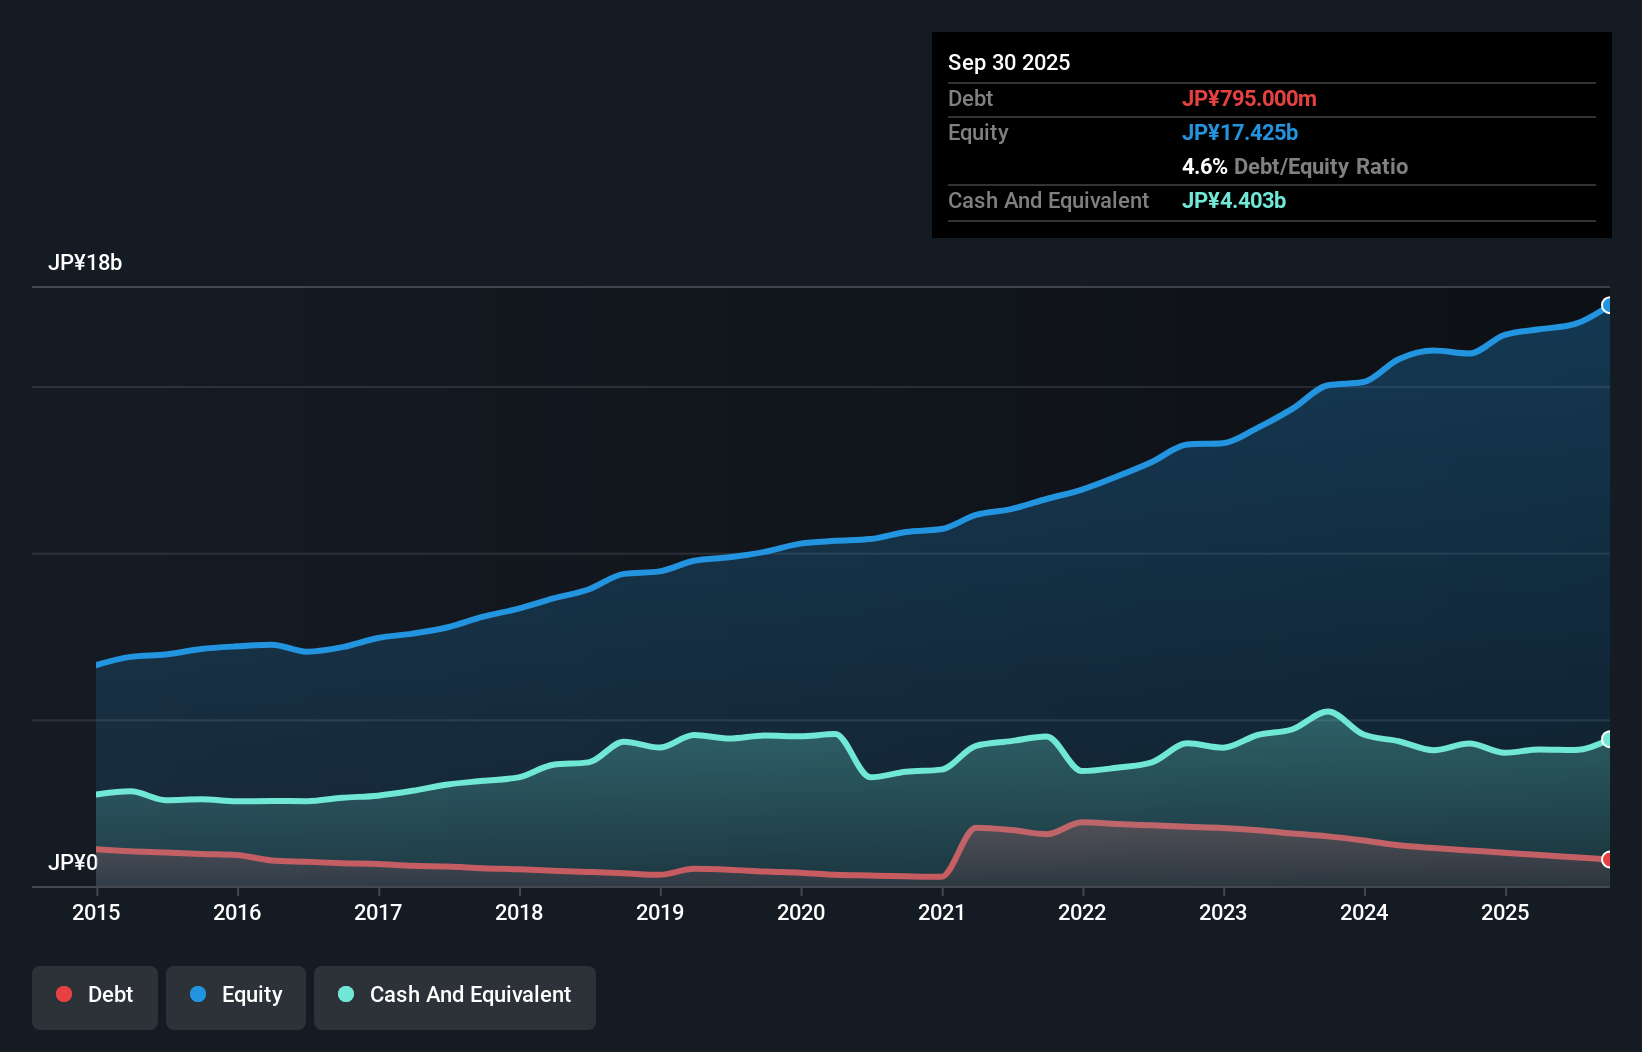This screenshot has width=1642, height=1052.
Task: Click the JP¥18b axis label
Action: 86,263
